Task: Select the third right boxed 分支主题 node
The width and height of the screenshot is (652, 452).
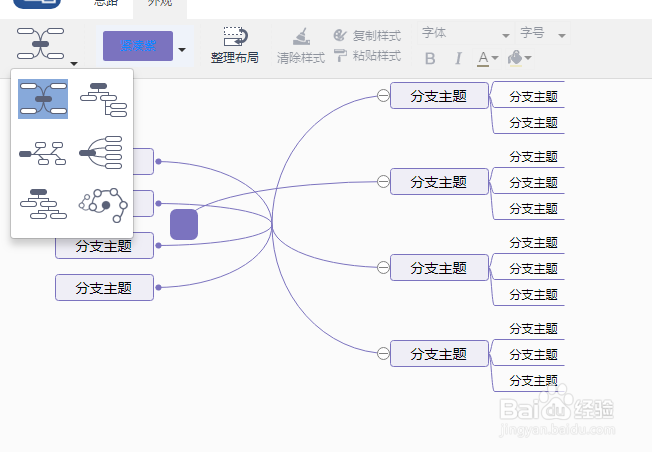Action: pyautogui.click(x=439, y=267)
